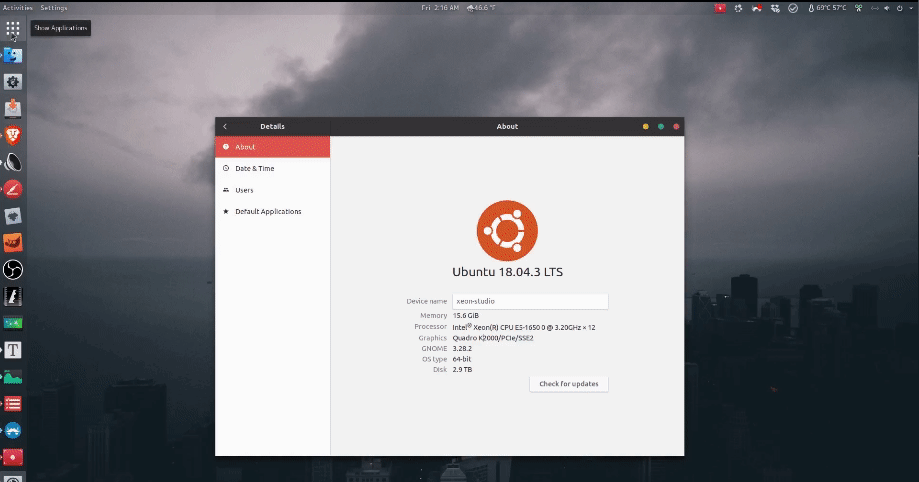
Task: Click Ubuntu 18.04.3 LTS version text
Action: pos(508,272)
